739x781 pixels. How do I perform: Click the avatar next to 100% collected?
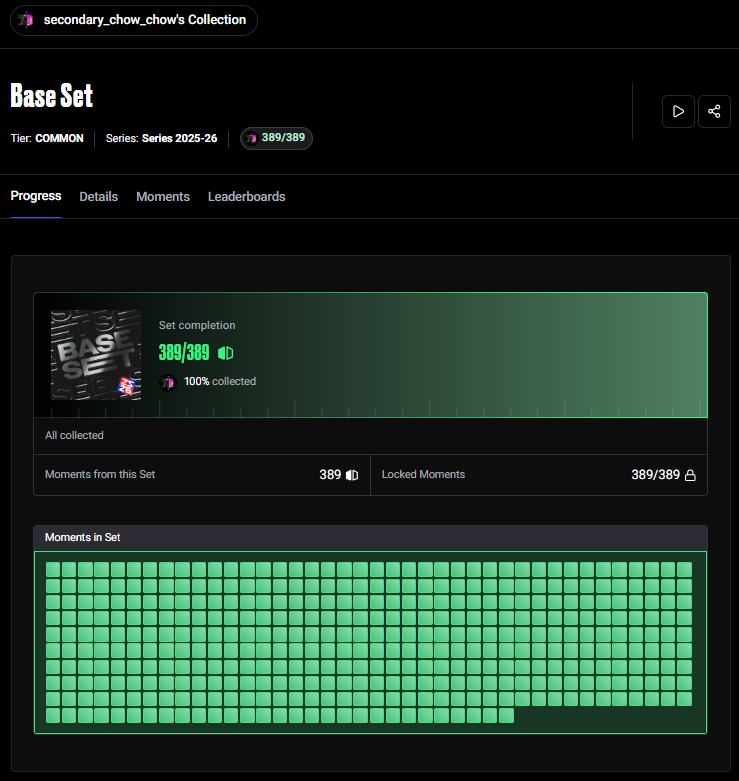(x=168, y=382)
